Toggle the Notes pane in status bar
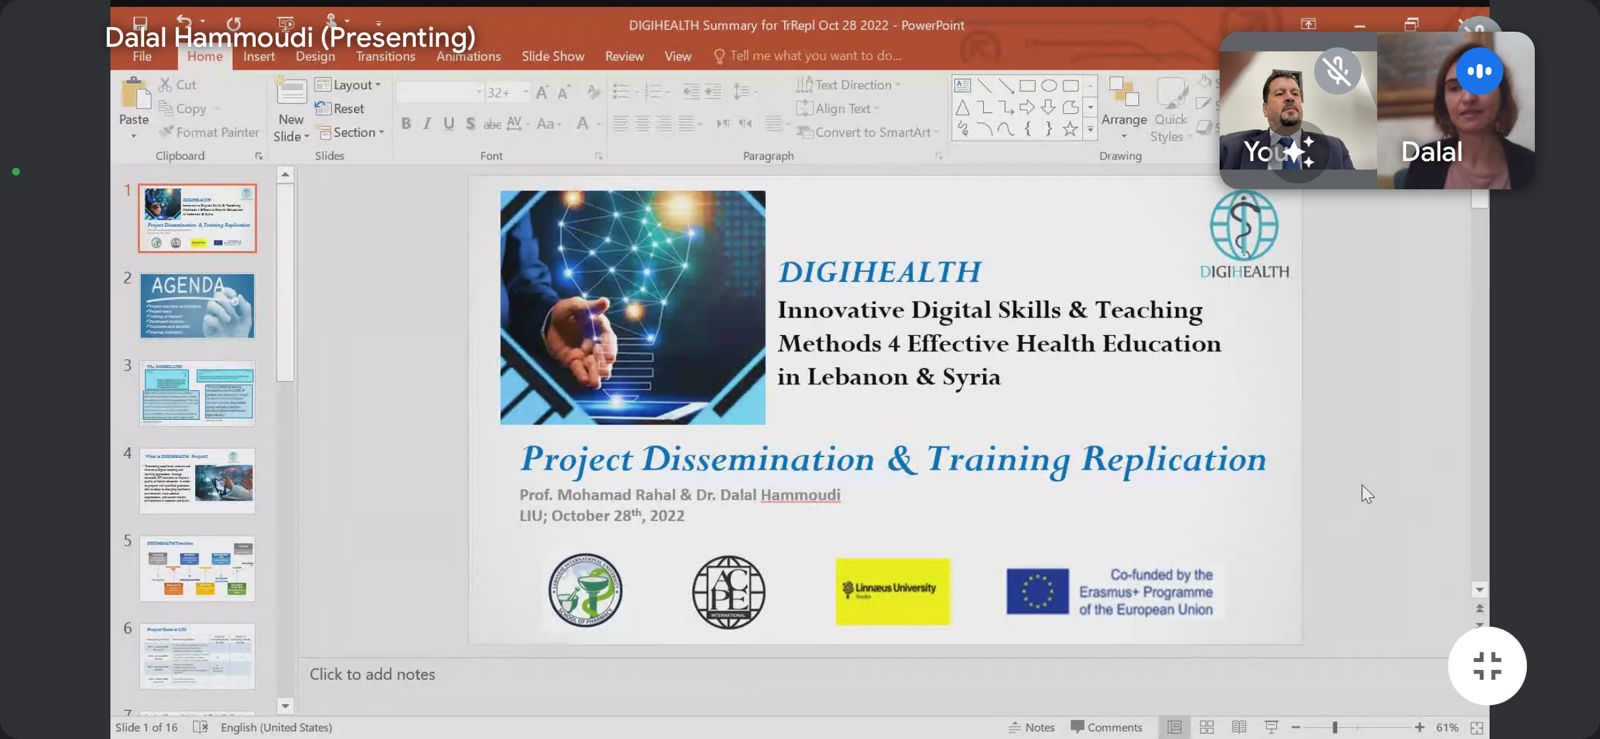Screen dimensions: 1600x739 pyautogui.click(x=1032, y=727)
